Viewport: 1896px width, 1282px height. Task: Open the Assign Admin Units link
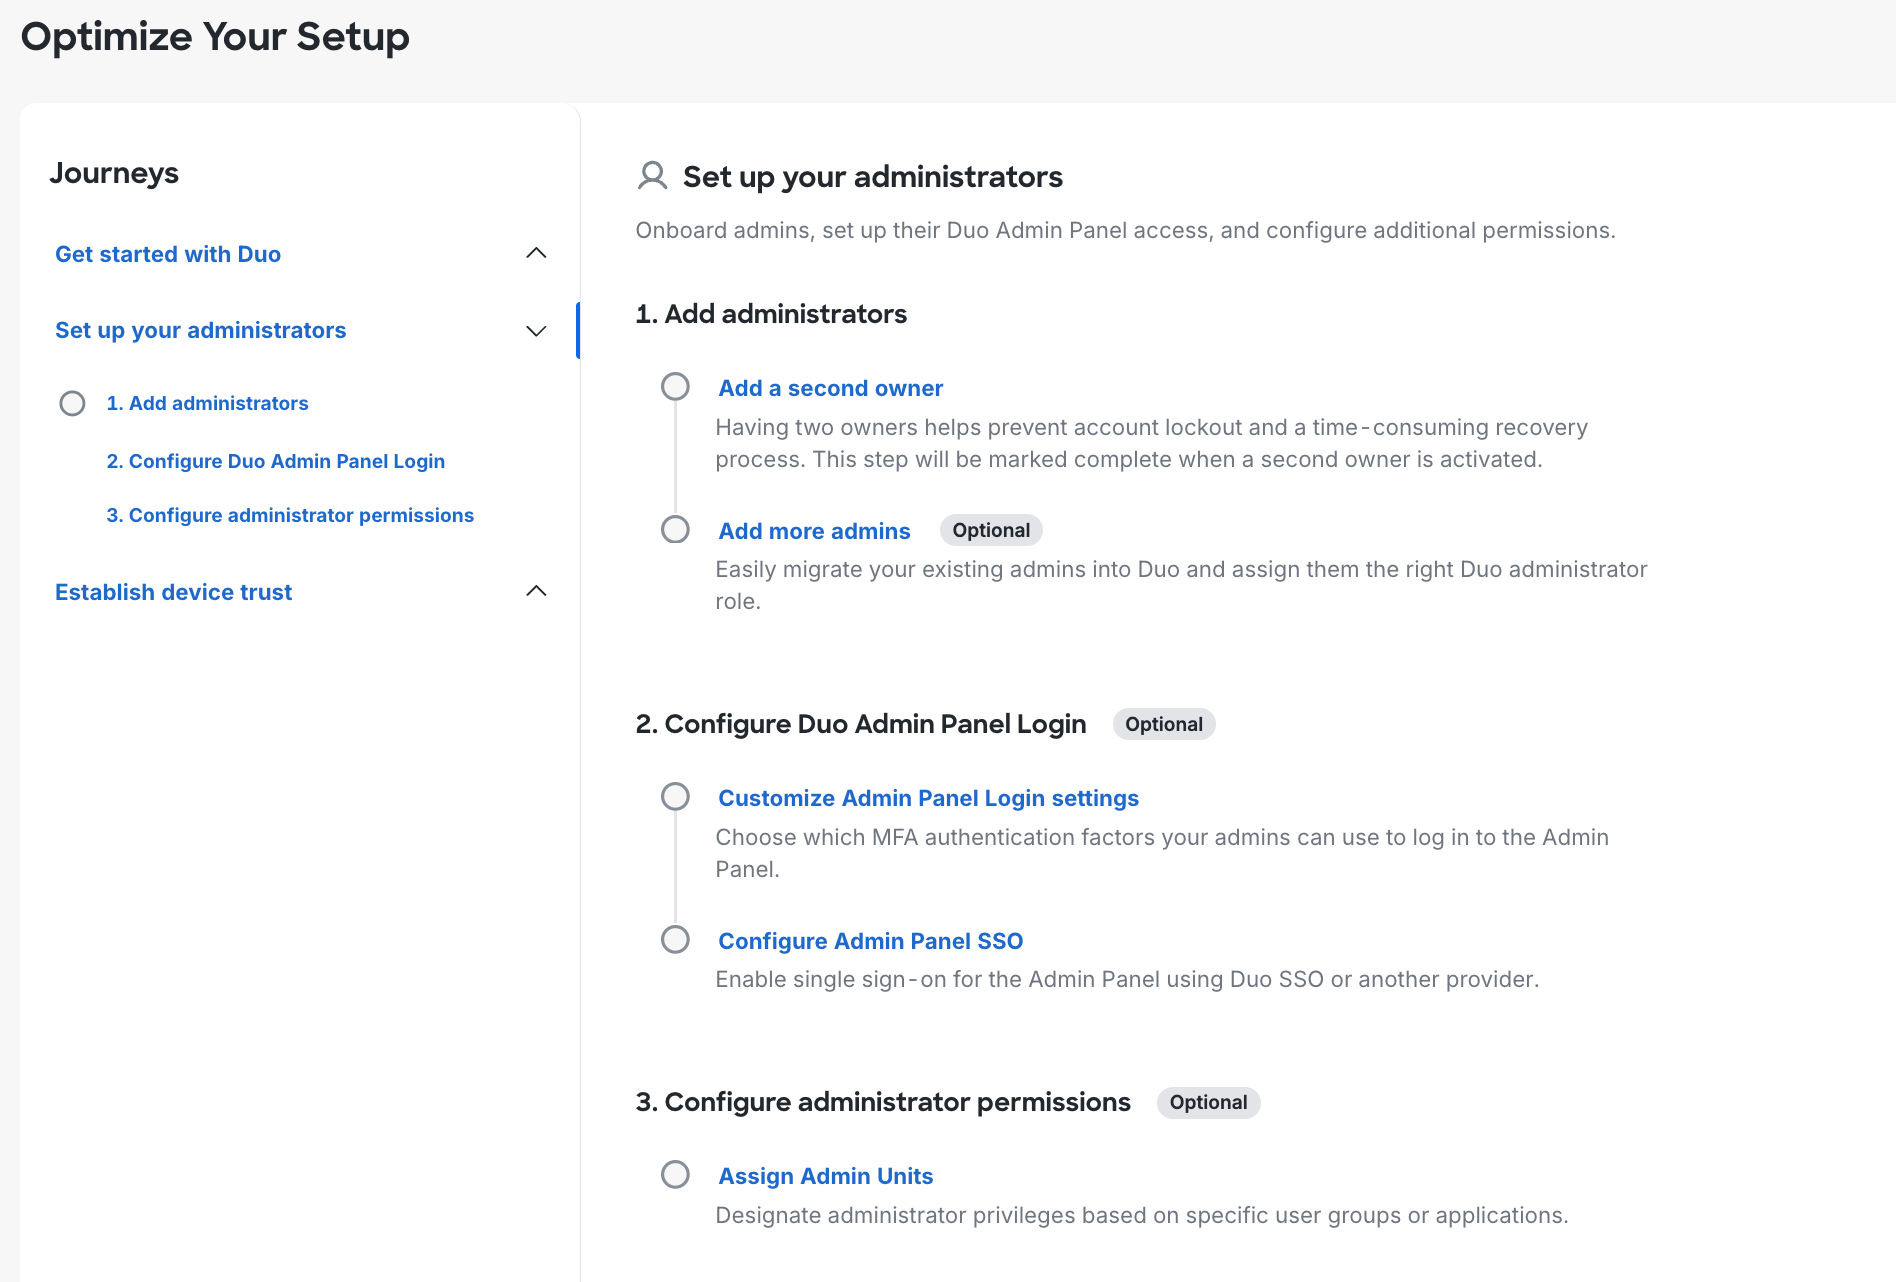pyautogui.click(x=825, y=1176)
